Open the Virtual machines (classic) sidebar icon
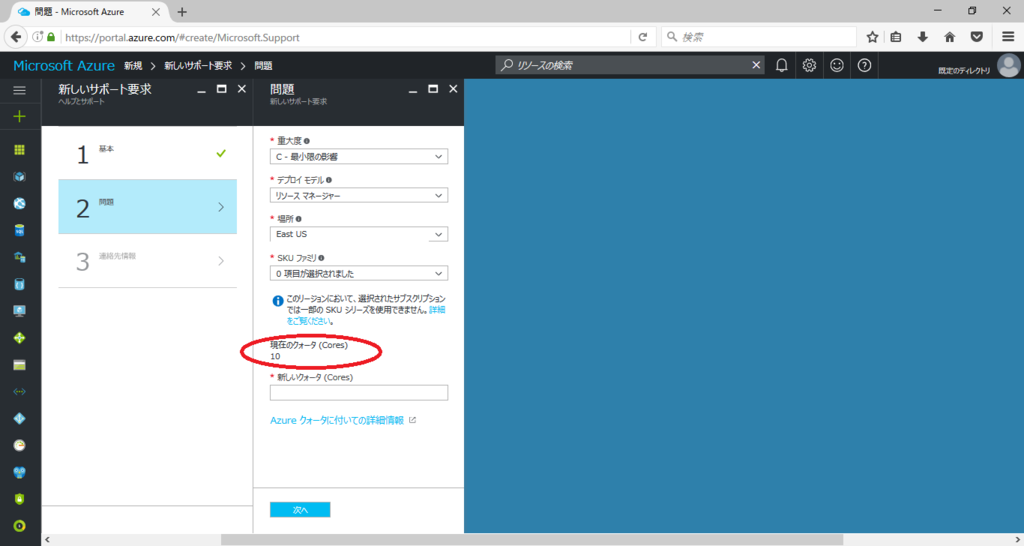This screenshot has width=1024, height=546. (20, 257)
